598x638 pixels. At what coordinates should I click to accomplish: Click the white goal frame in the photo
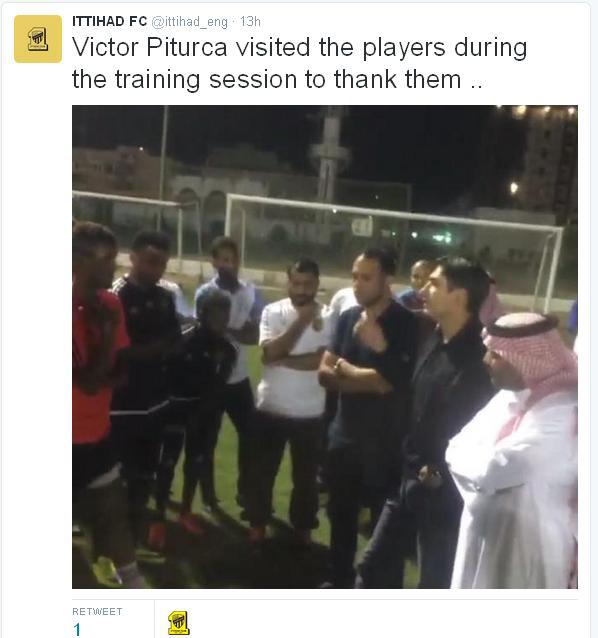pos(394,244)
